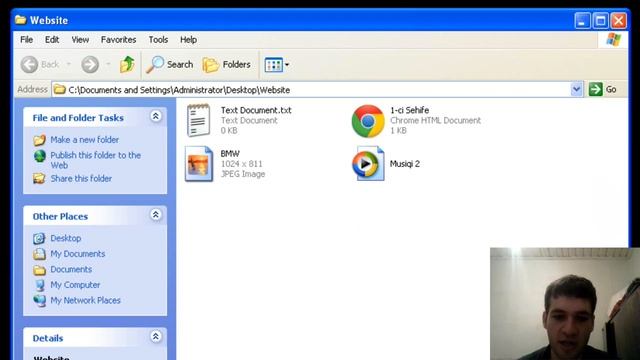Image resolution: width=640 pixels, height=360 pixels.
Task: Open the View menu
Action: pyautogui.click(x=80, y=40)
